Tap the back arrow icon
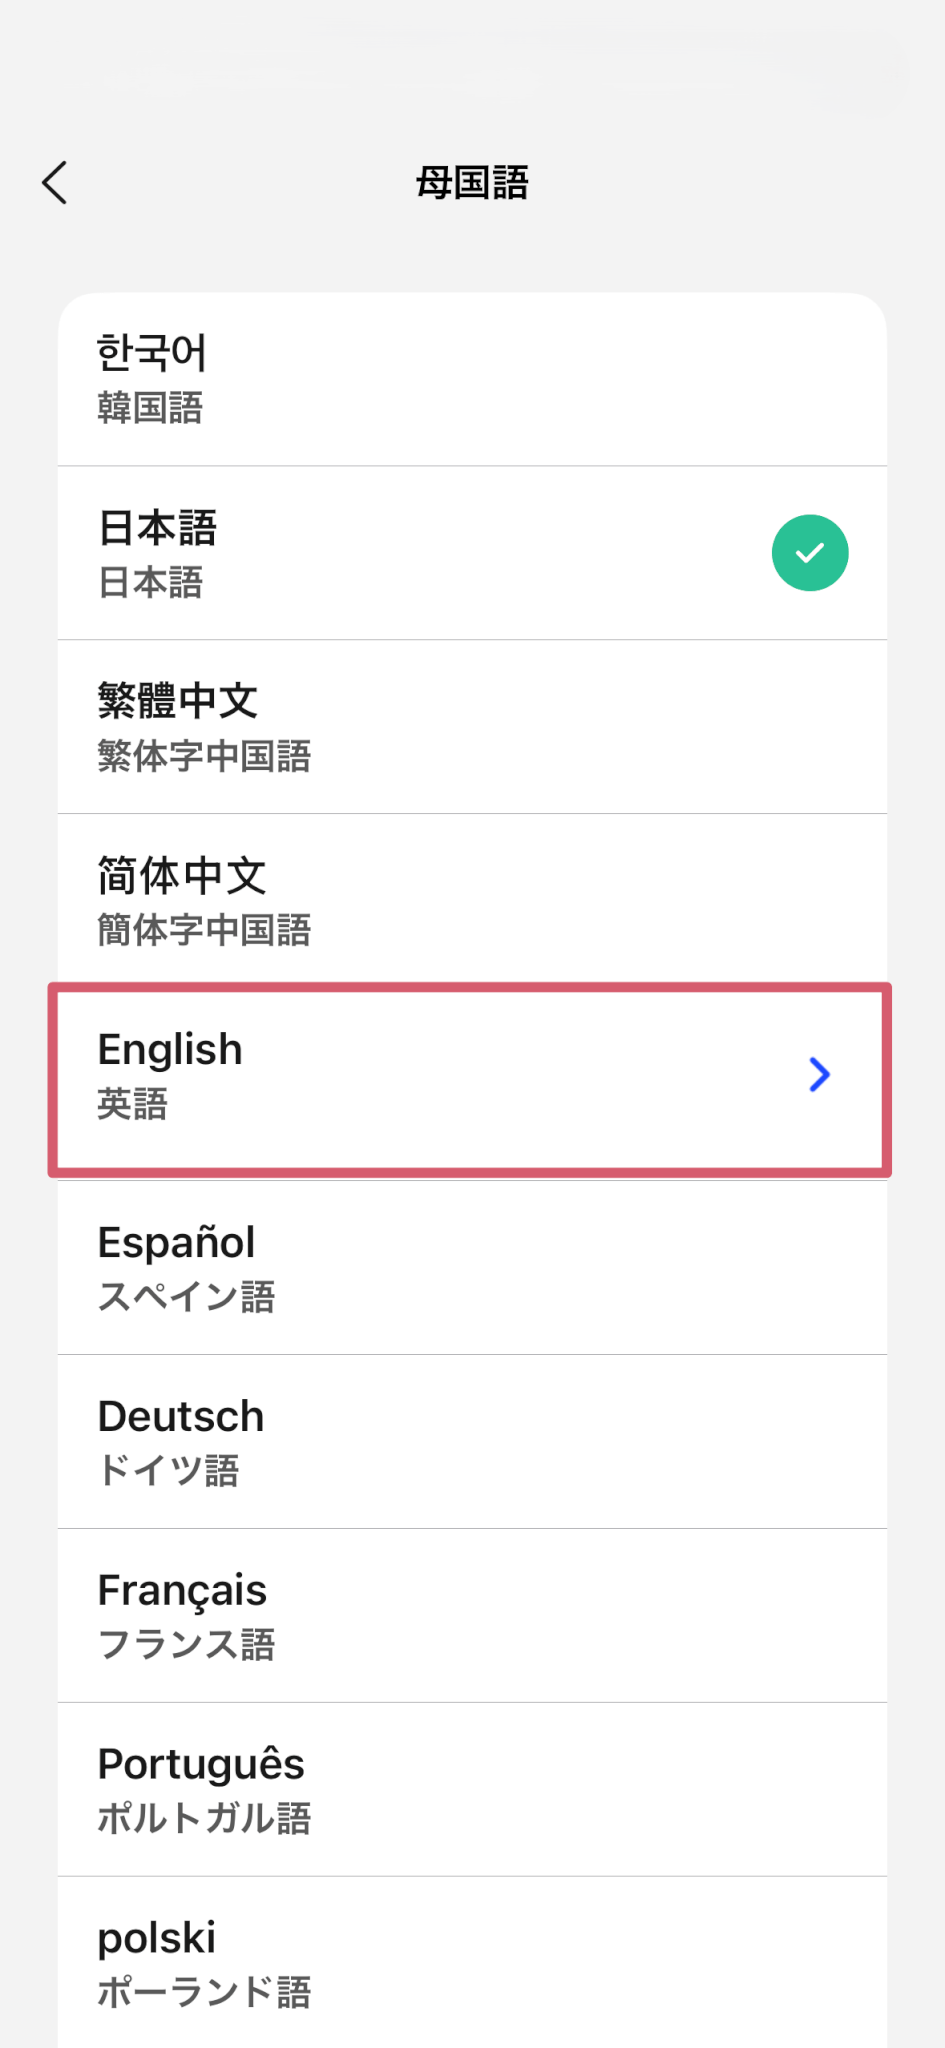The width and height of the screenshot is (945, 2048). click(56, 183)
